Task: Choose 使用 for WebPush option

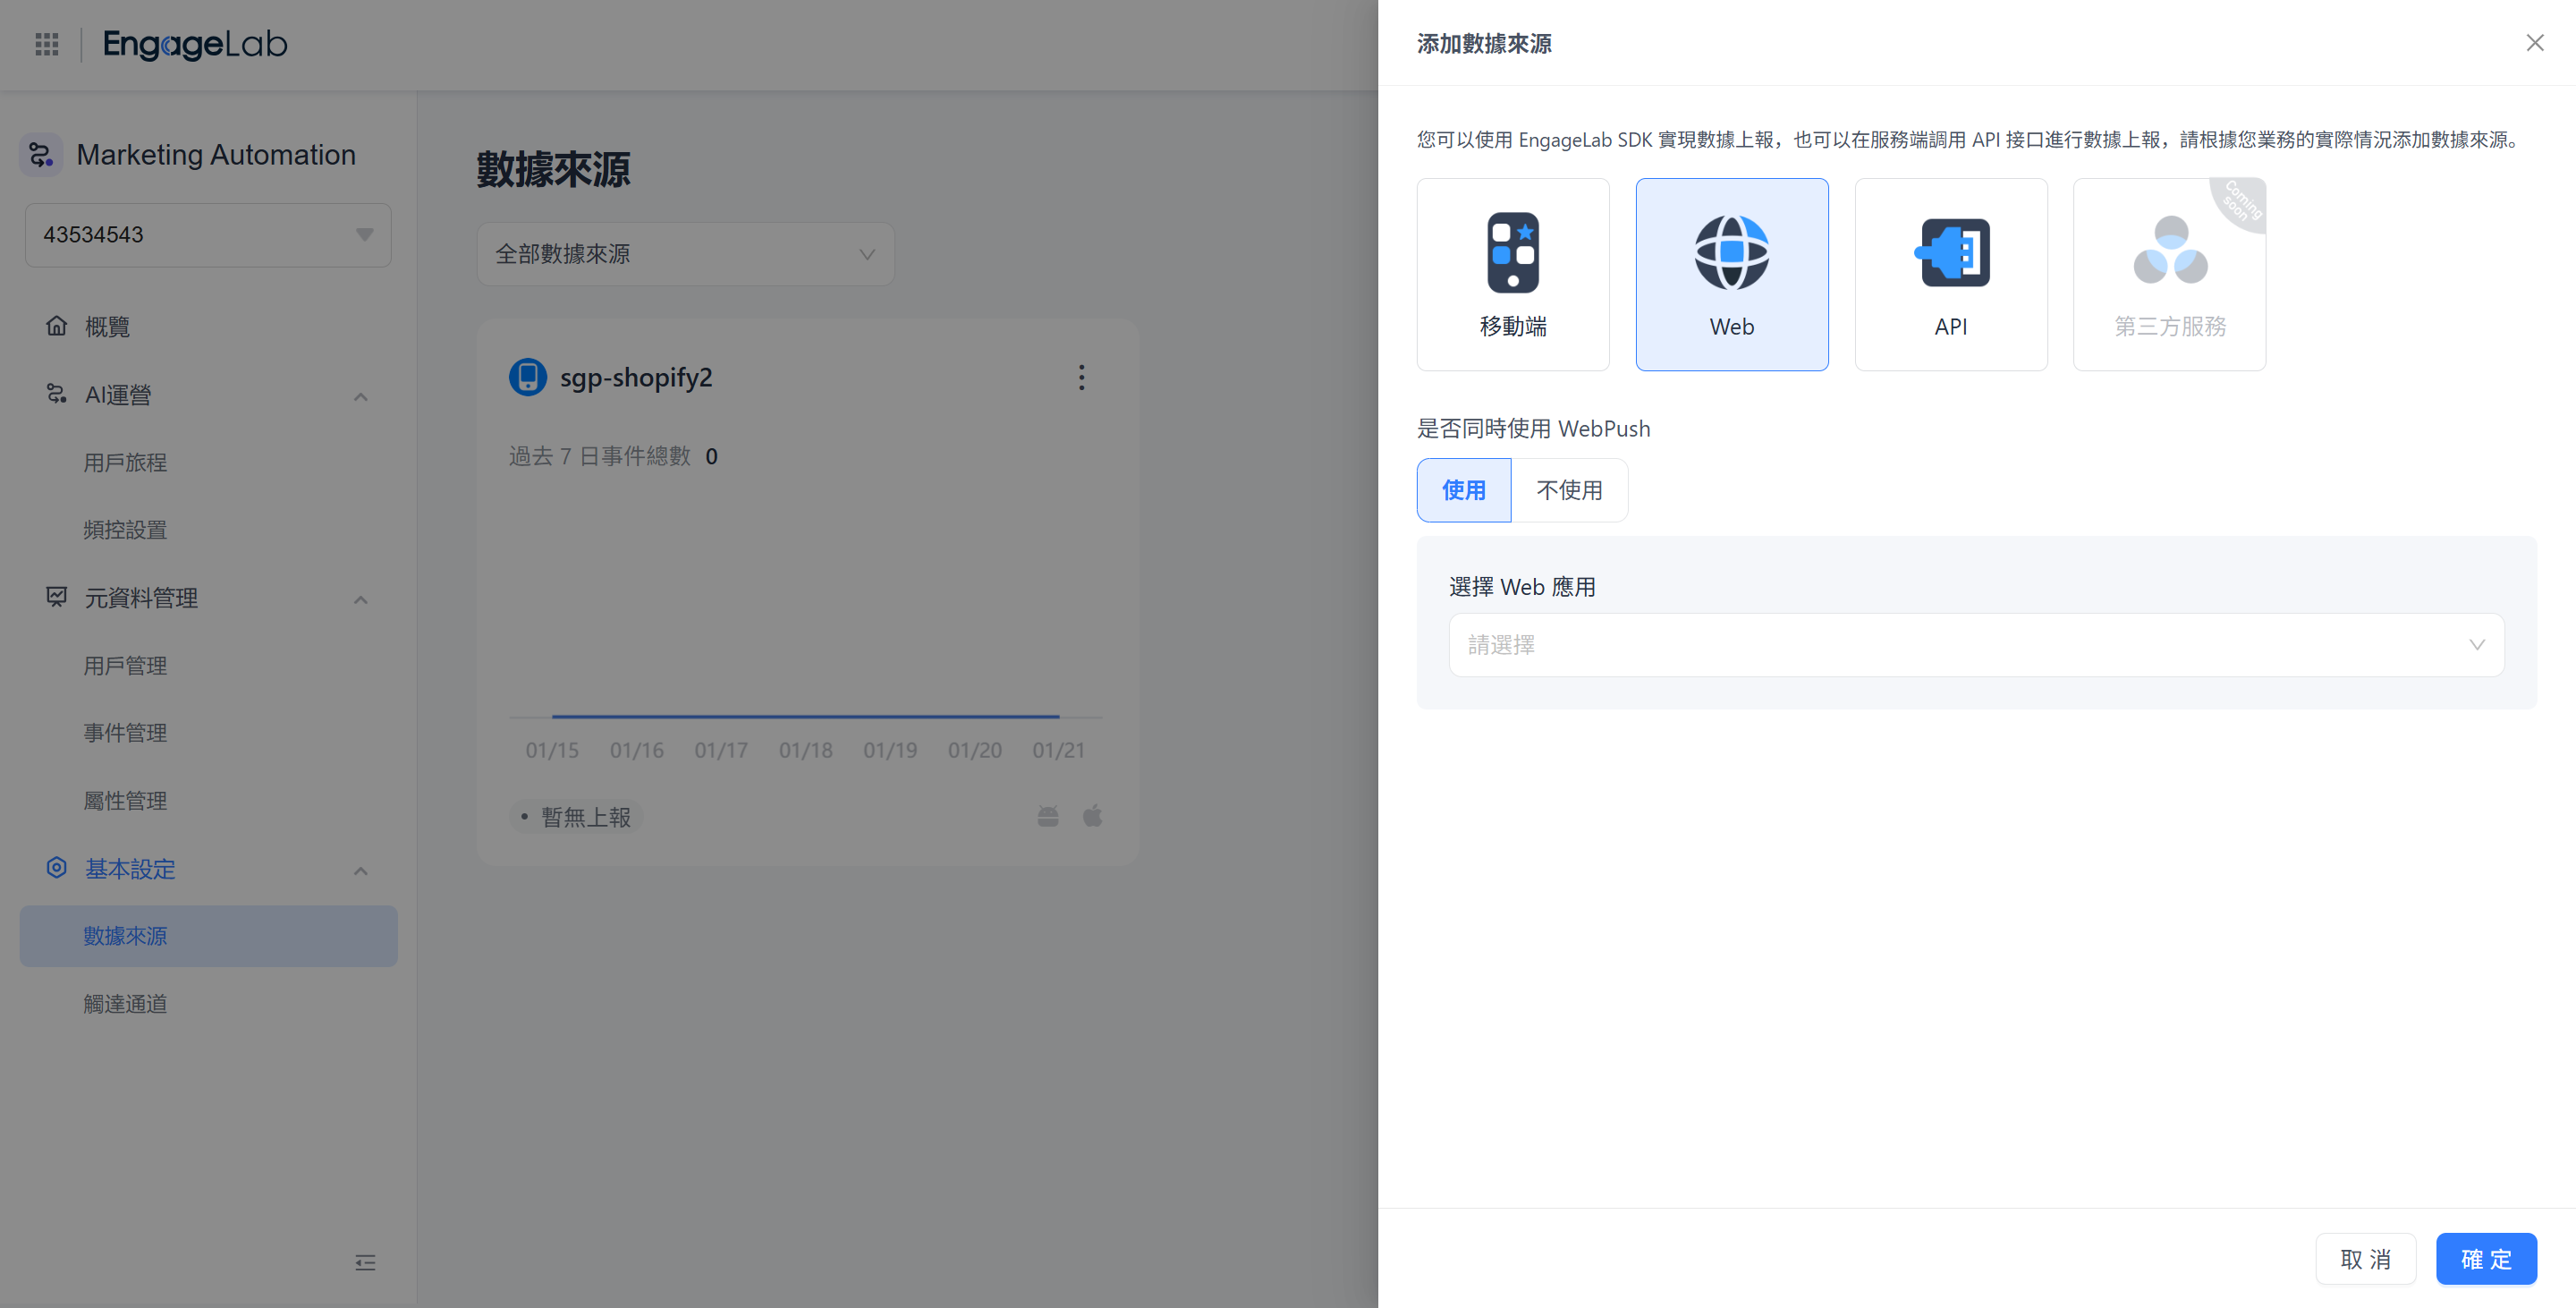Action: (1463, 490)
